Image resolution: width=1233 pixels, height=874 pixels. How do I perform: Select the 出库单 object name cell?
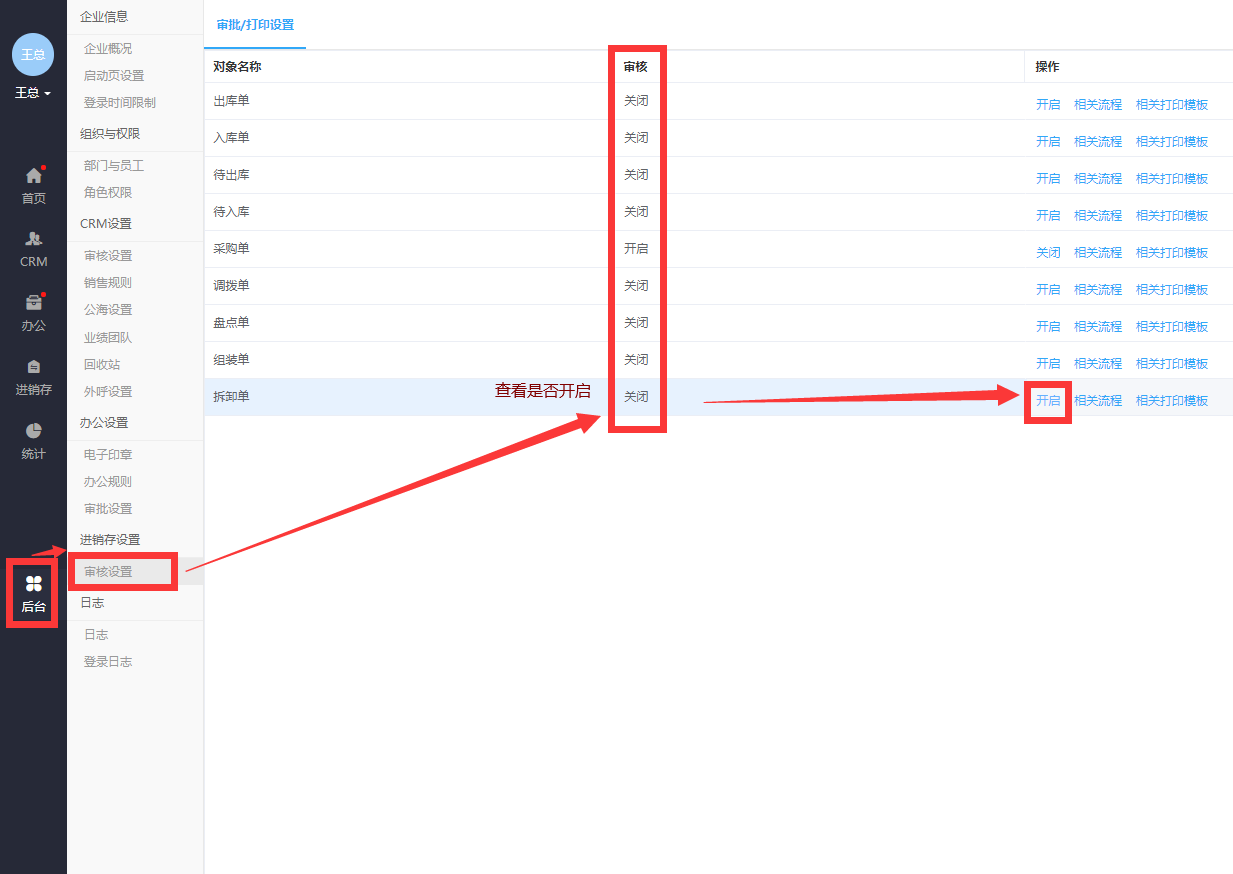coord(231,100)
